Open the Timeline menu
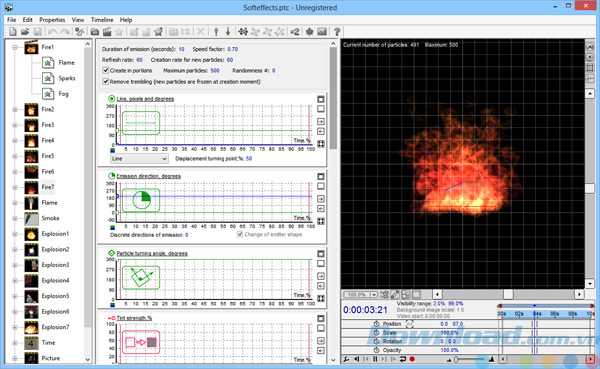The width and height of the screenshot is (600, 369). click(102, 20)
